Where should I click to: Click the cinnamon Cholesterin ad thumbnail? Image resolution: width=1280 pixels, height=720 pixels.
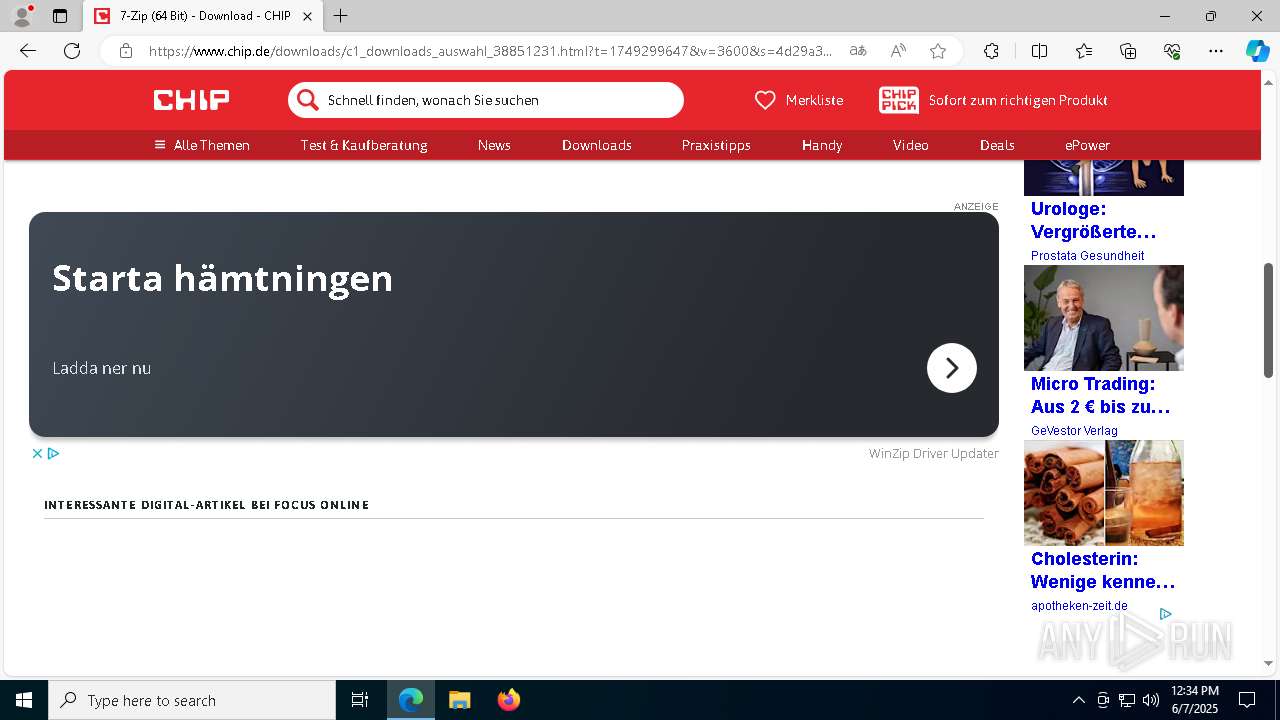pos(1104,493)
